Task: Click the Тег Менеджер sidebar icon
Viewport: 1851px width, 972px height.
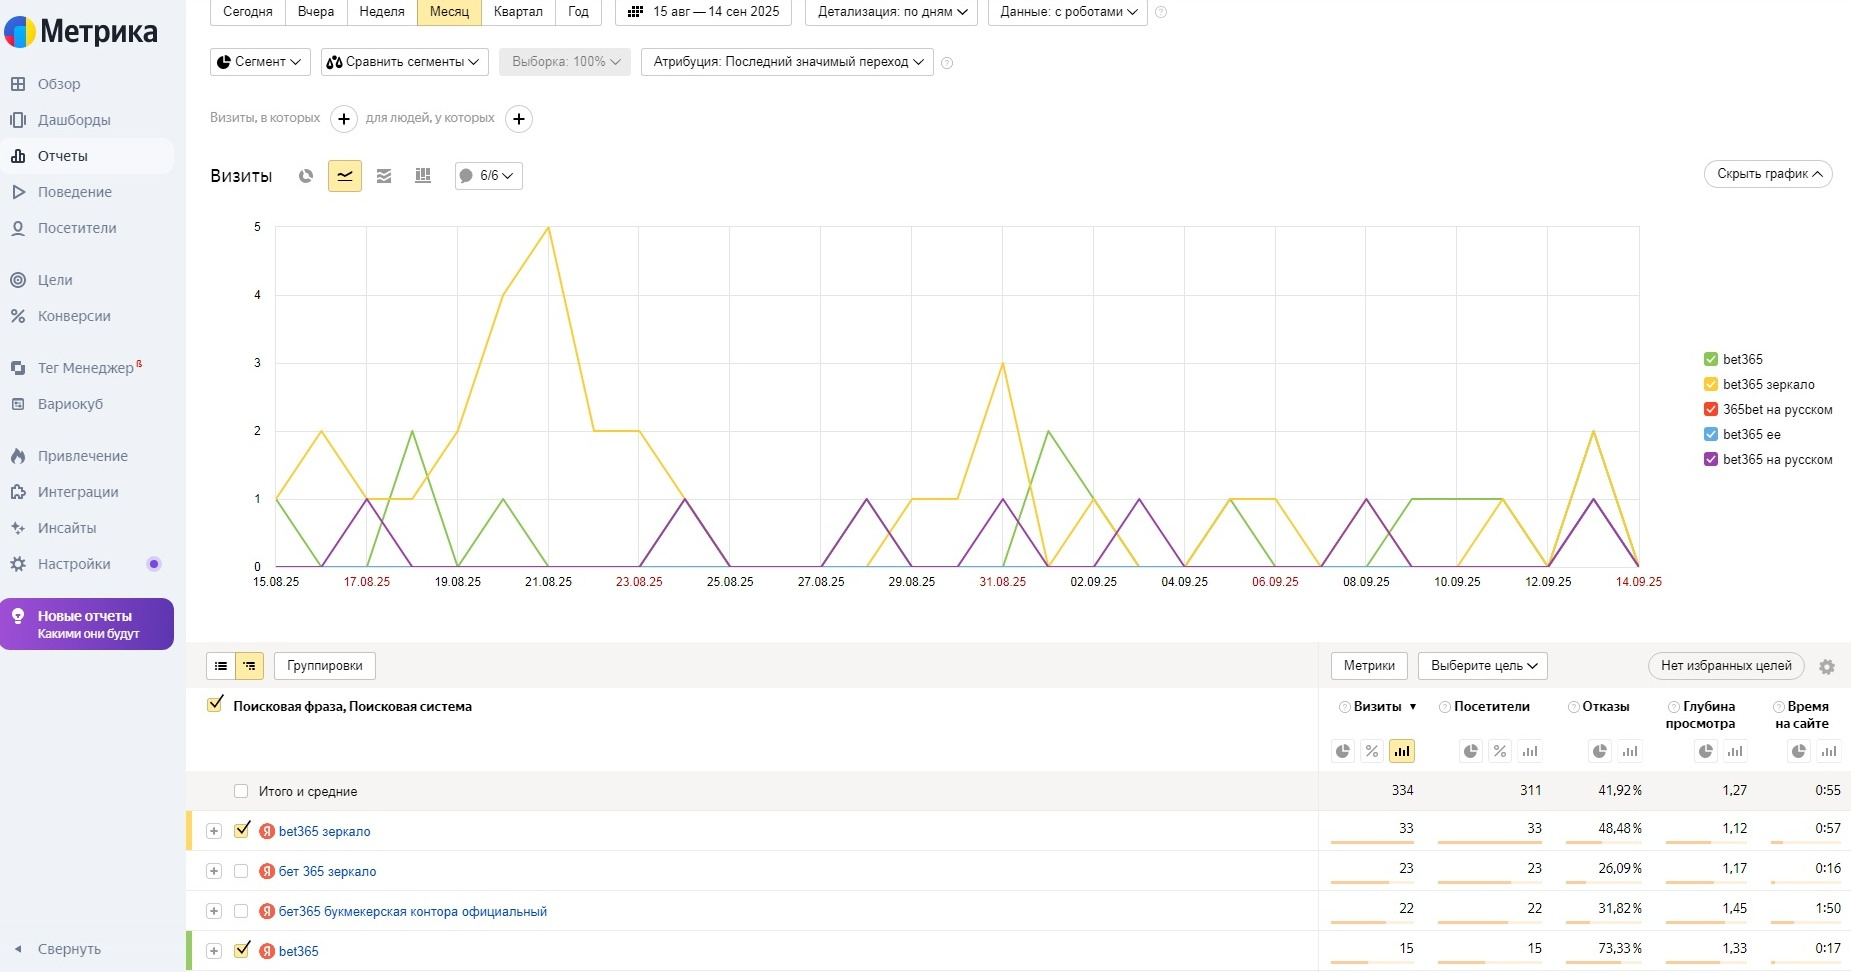Action: tap(18, 368)
